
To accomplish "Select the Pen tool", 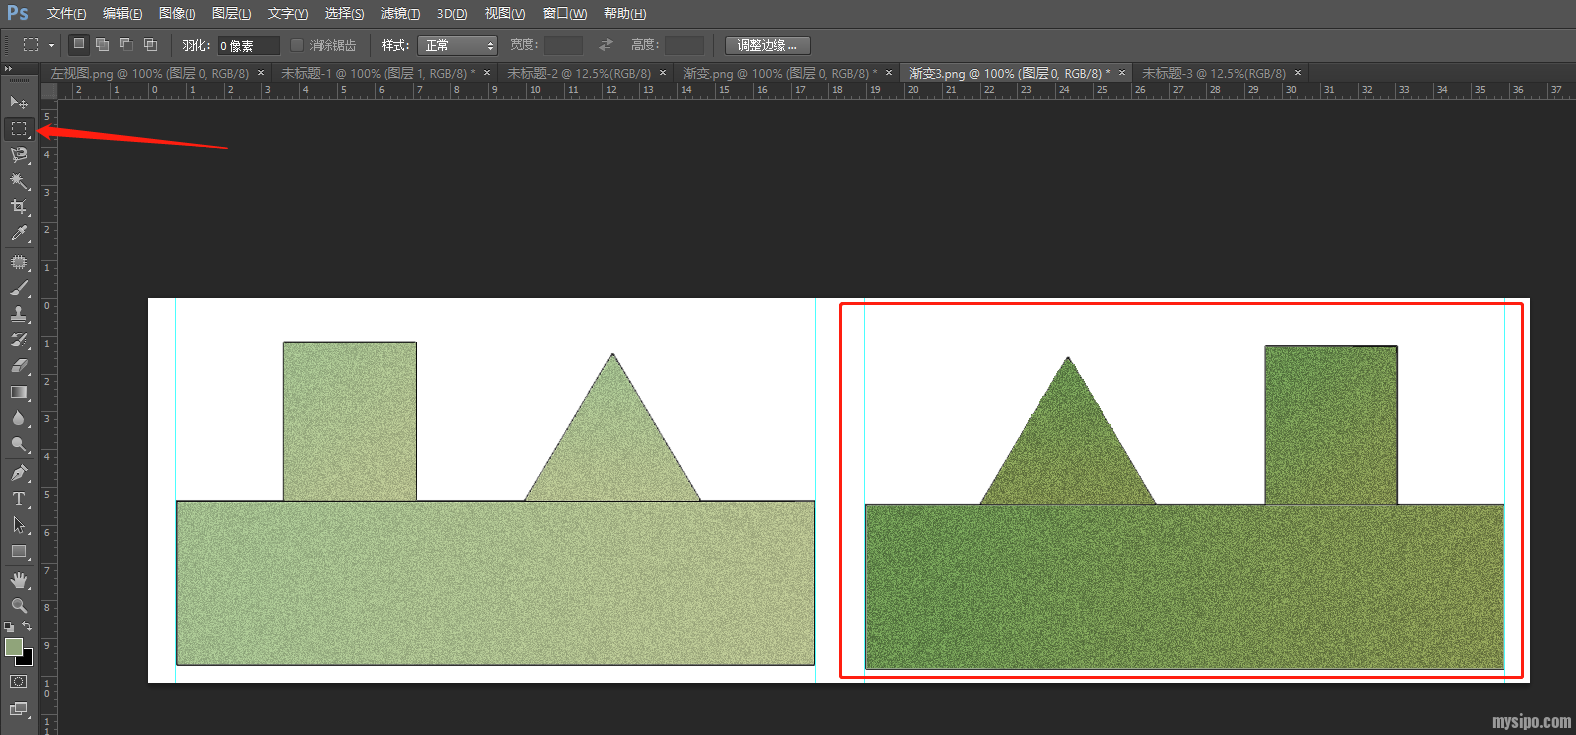I will pyautogui.click(x=18, y=472).
